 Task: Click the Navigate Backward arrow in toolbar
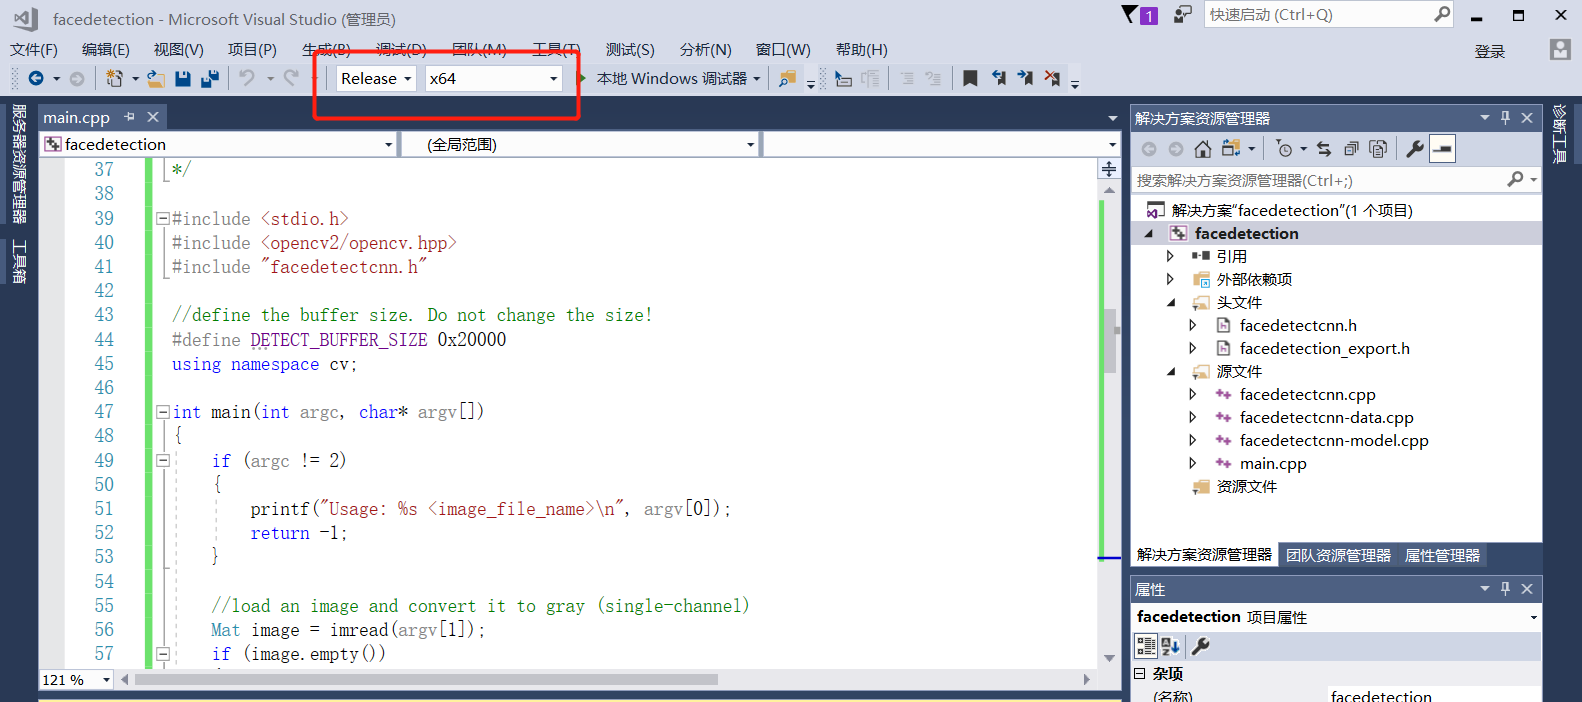pos(36,78)
